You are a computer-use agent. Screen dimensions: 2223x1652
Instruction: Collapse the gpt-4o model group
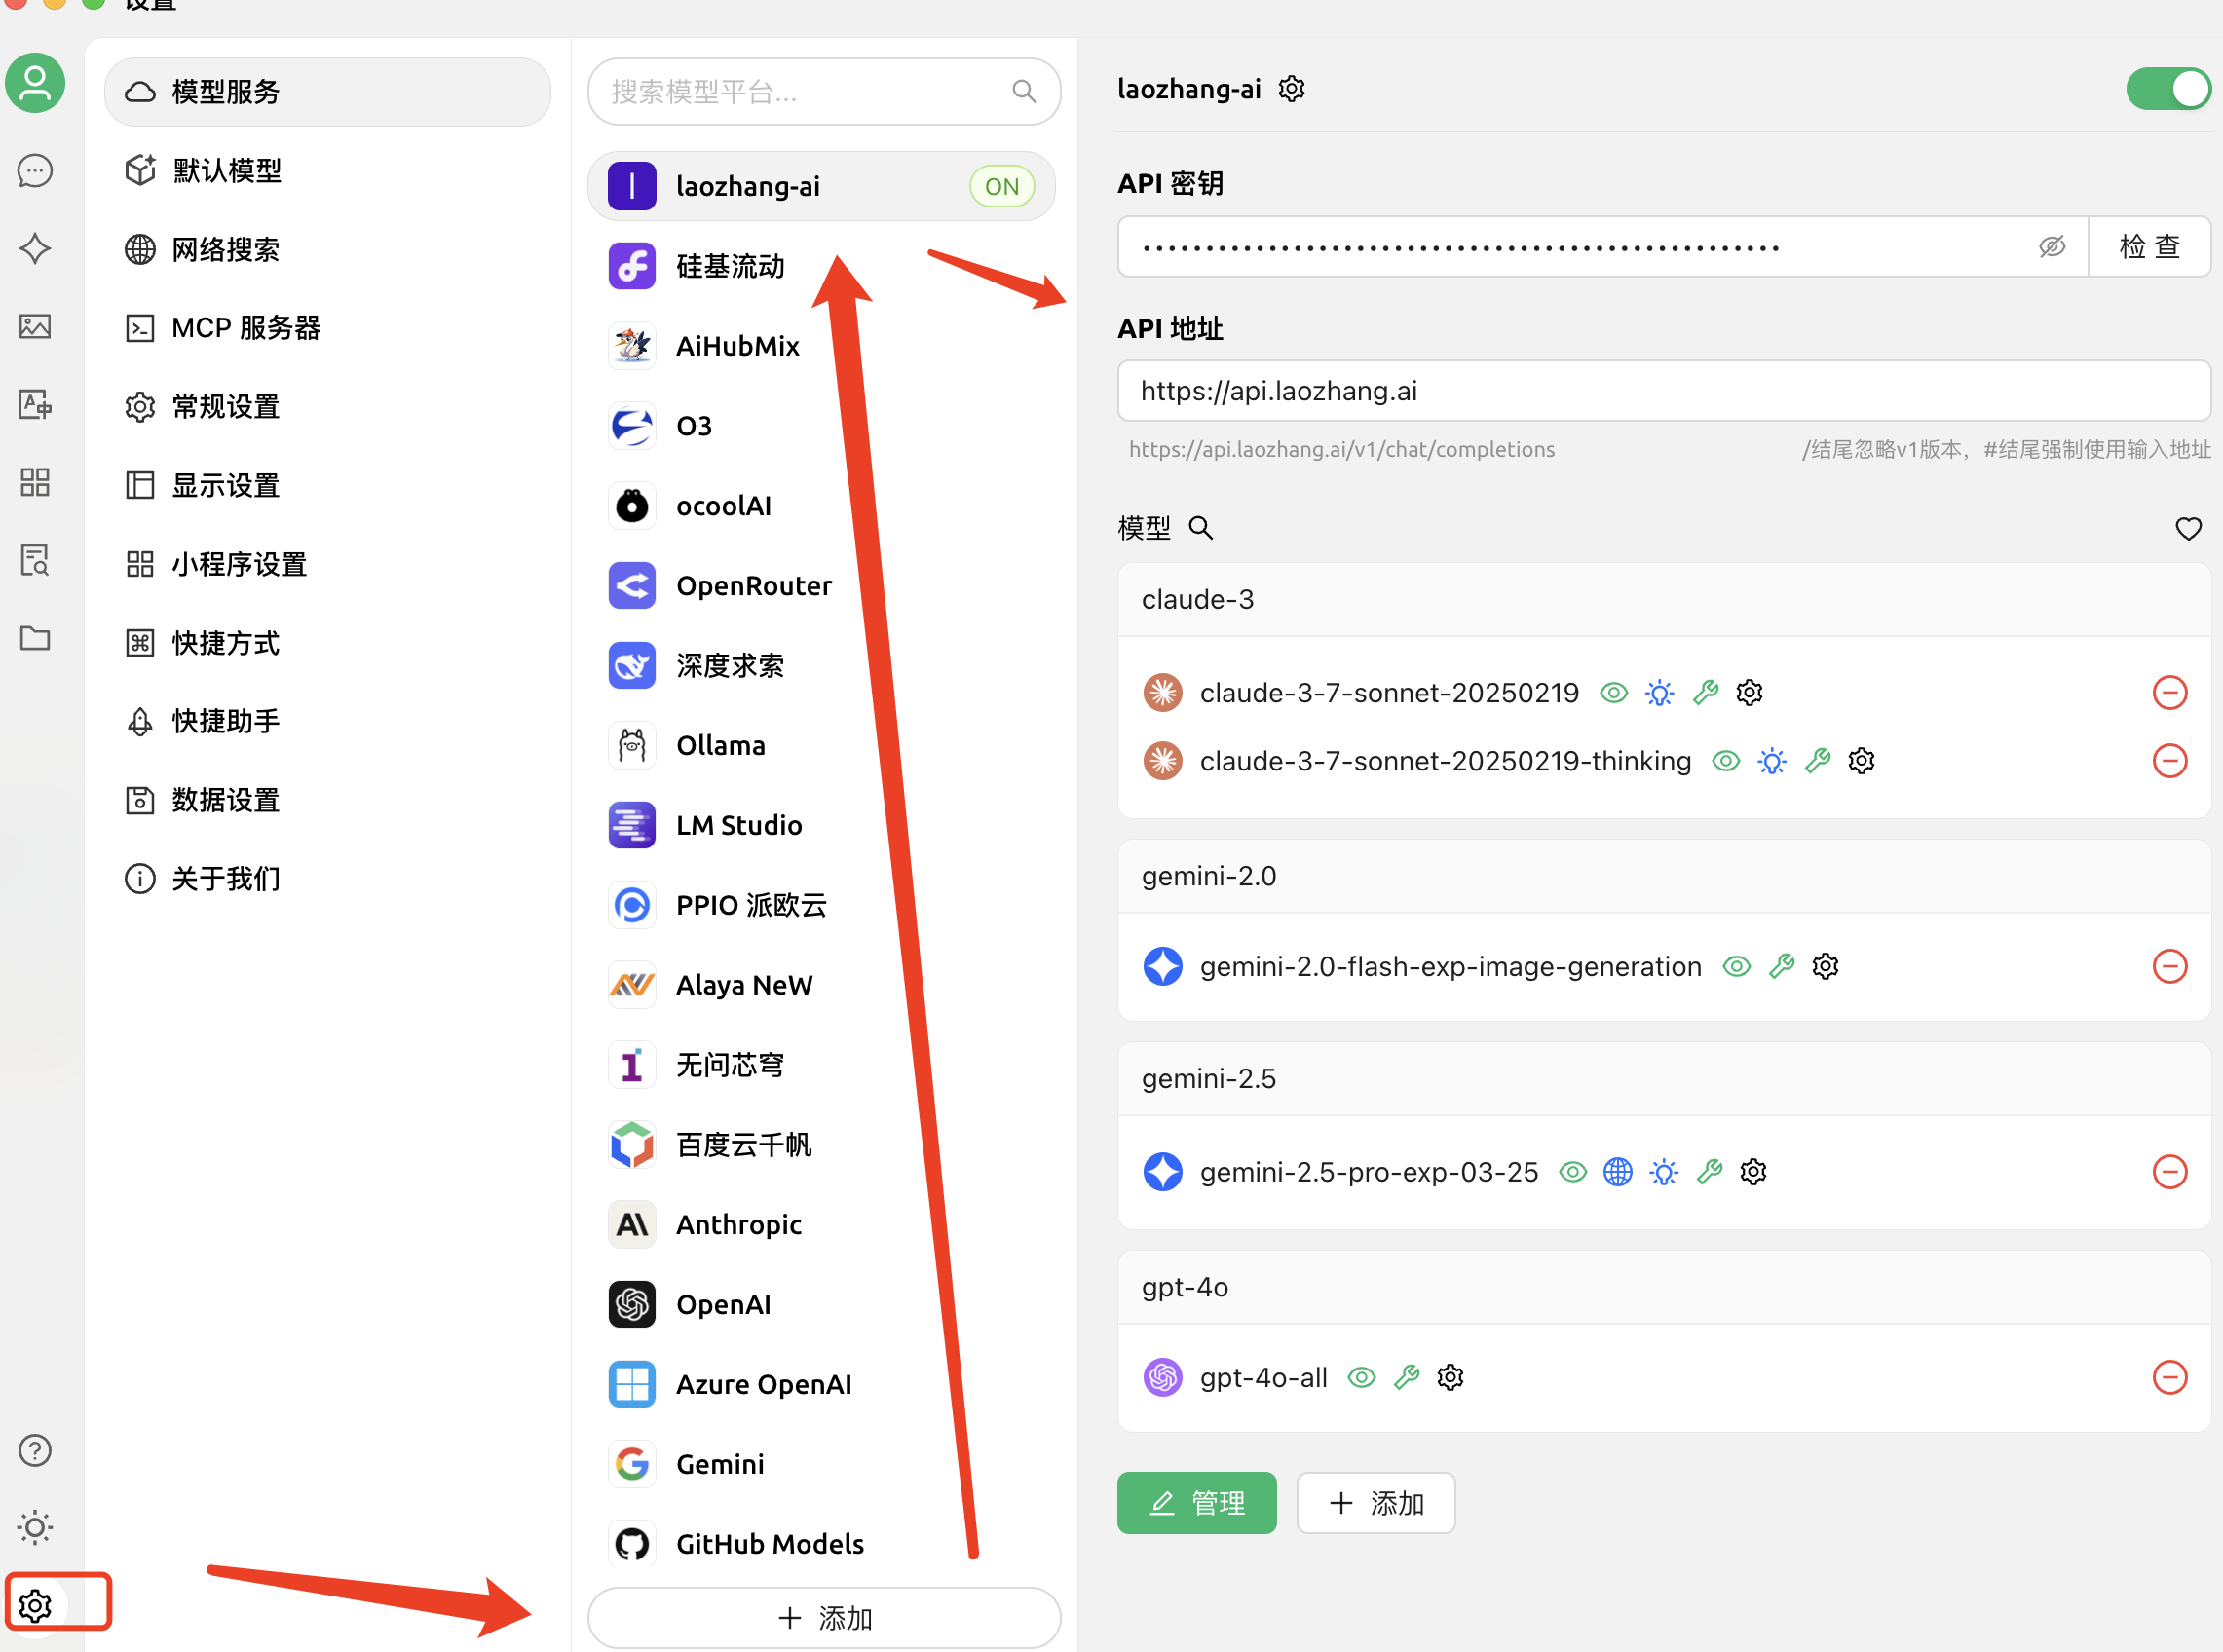1185,1287
